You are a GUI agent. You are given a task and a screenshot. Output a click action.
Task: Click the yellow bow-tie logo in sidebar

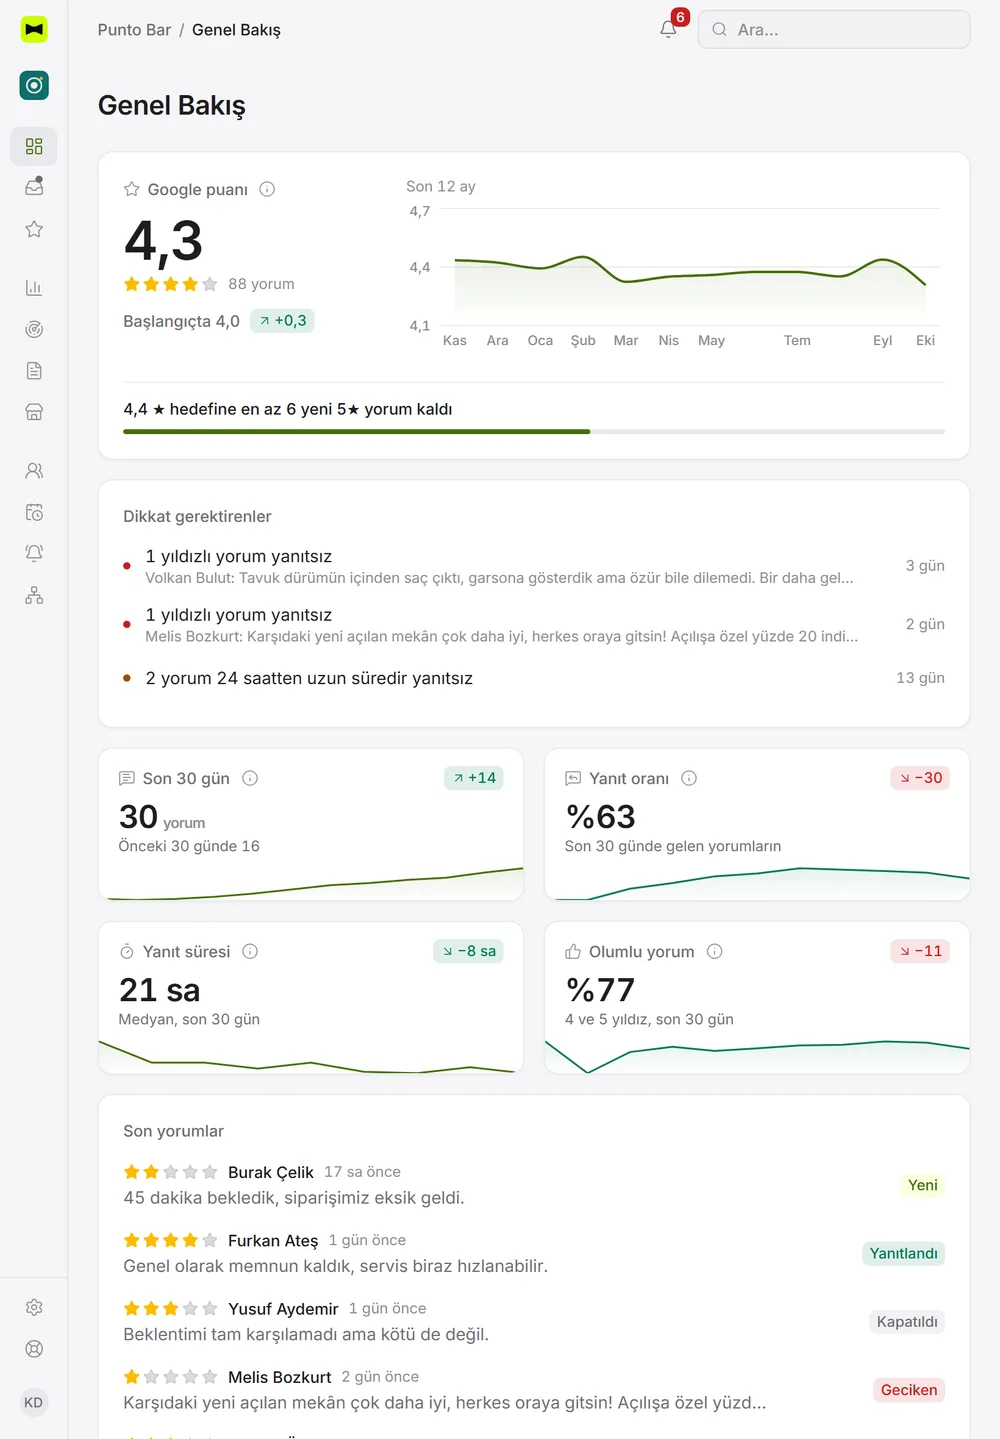point(34,30)
